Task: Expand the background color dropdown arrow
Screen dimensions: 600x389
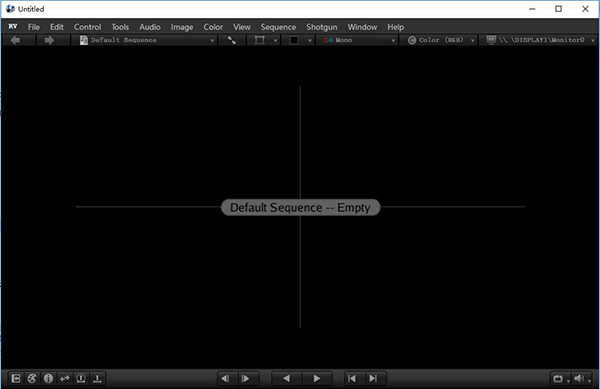Action: (x=310, y=41)
